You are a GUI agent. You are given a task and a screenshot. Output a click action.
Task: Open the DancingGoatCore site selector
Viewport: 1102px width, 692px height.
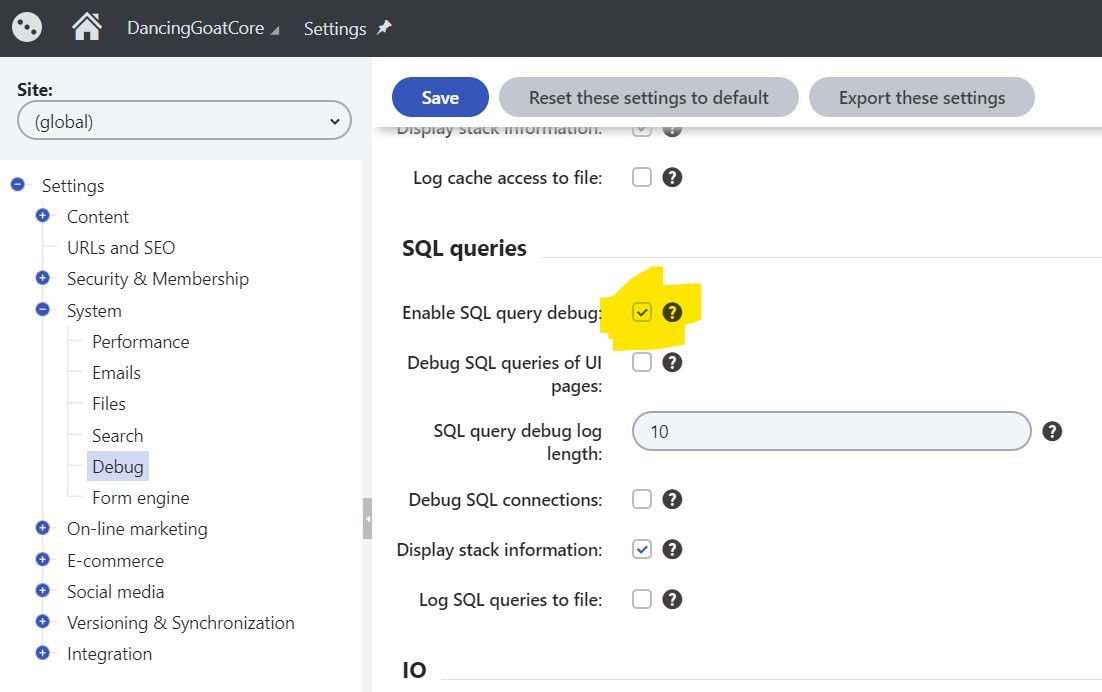click(202, 28)
